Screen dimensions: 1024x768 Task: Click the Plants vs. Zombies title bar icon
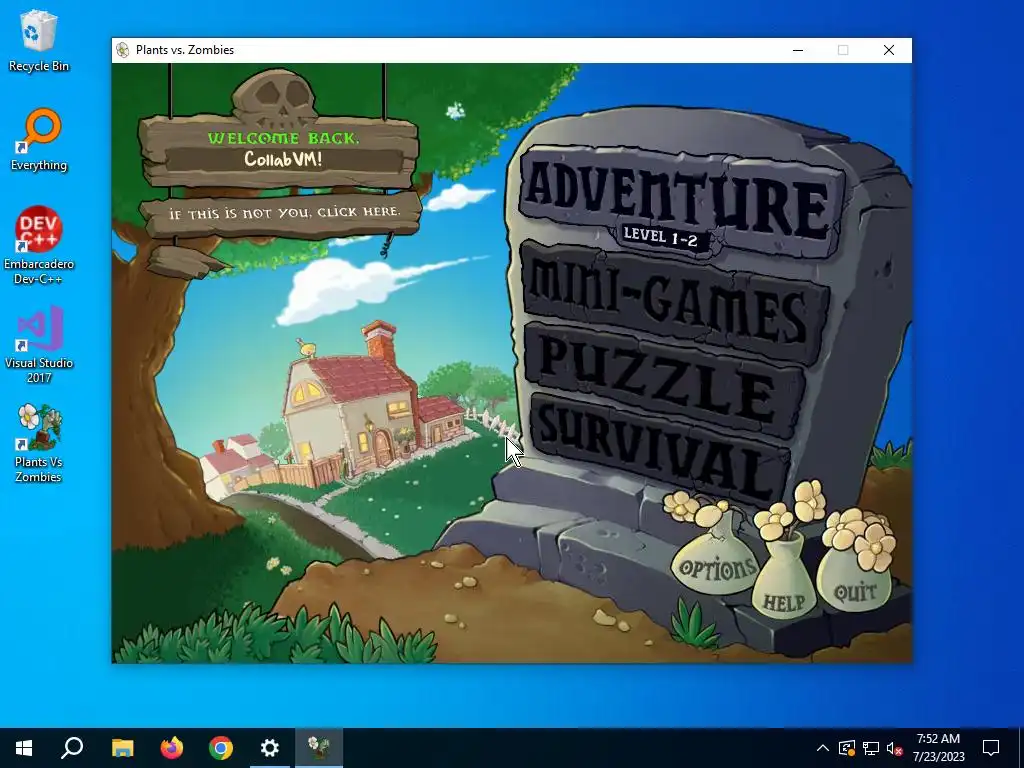pyautogui.click(x=123, y=50)
